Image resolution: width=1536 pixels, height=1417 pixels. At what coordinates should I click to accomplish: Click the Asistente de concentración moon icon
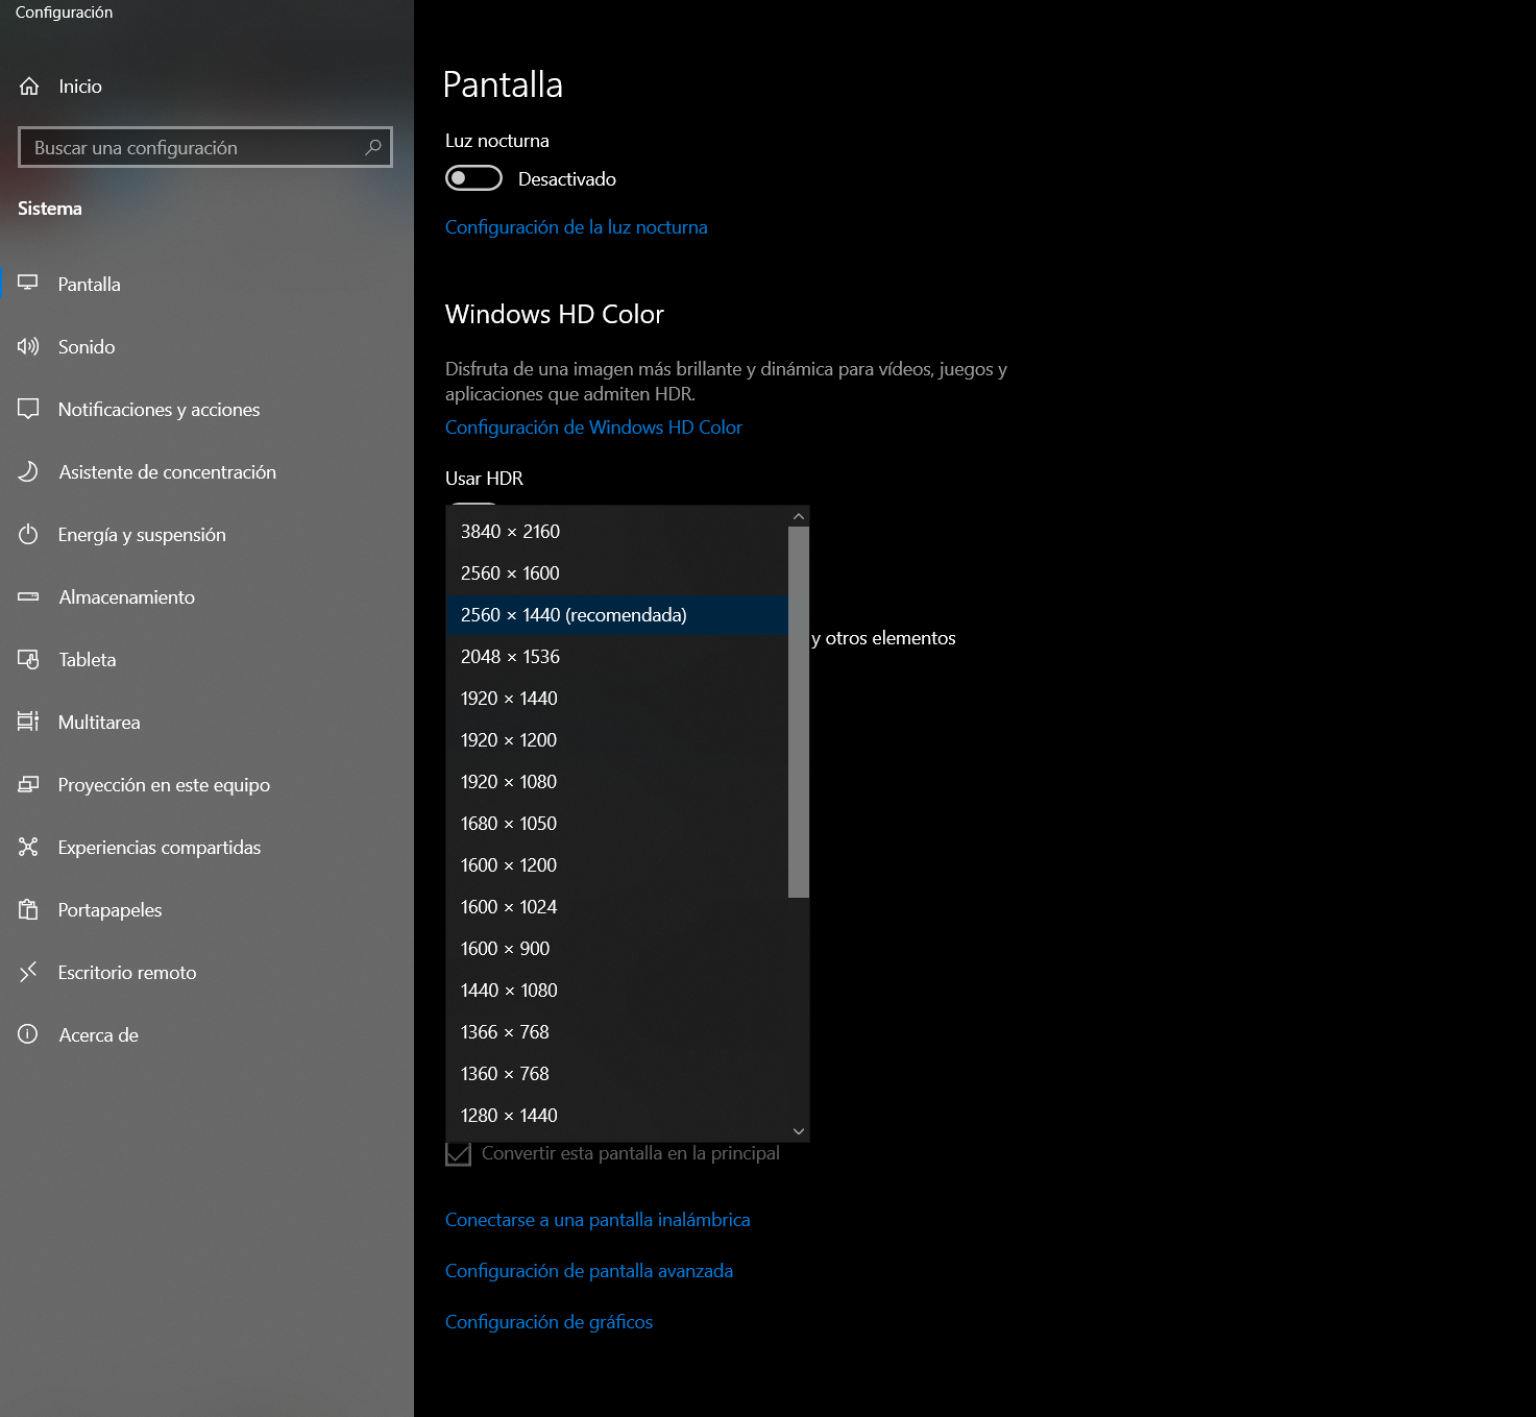tap(28, 471)
